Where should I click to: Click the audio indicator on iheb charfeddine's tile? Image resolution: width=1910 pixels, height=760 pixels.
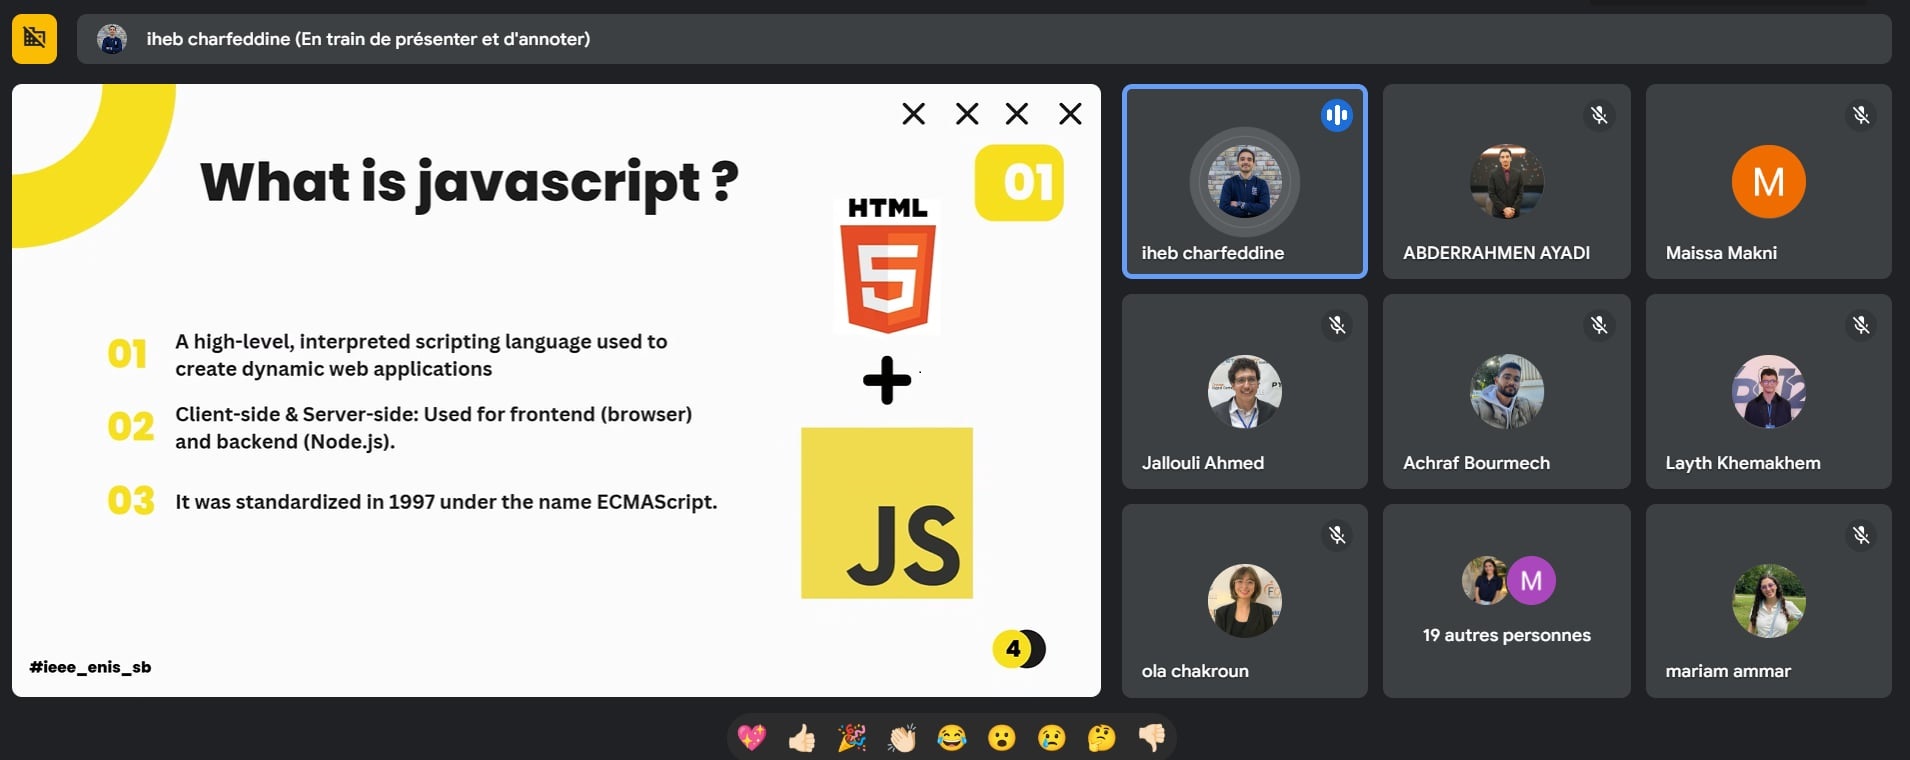click(1336, 116)
